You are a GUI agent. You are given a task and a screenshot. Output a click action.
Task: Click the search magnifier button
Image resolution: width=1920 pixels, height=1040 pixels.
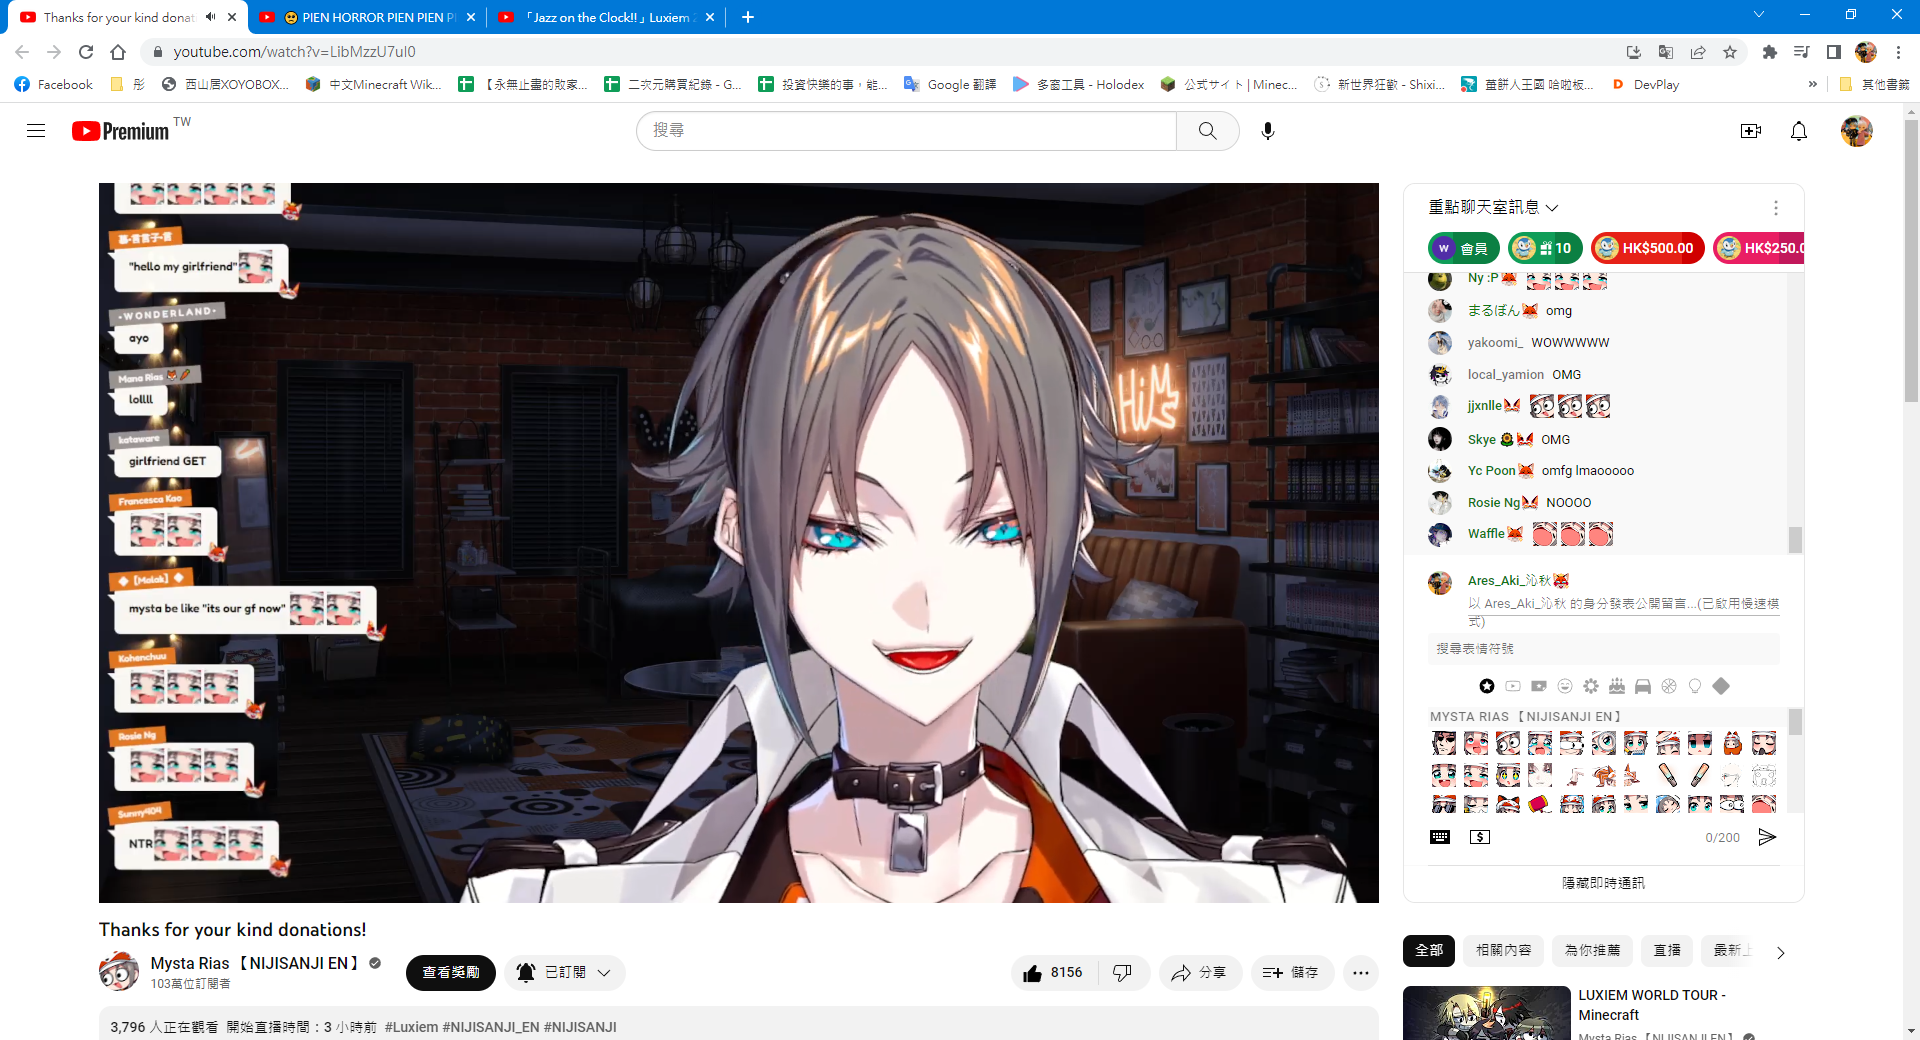pyautogui.click(x=1207, y=131)
